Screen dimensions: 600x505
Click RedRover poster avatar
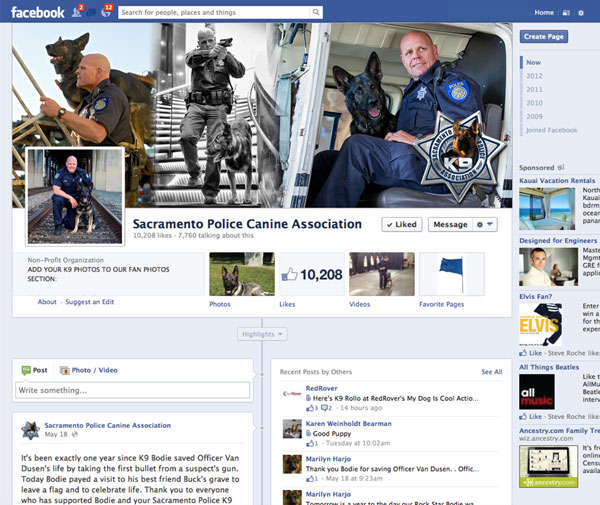(292, 393)
